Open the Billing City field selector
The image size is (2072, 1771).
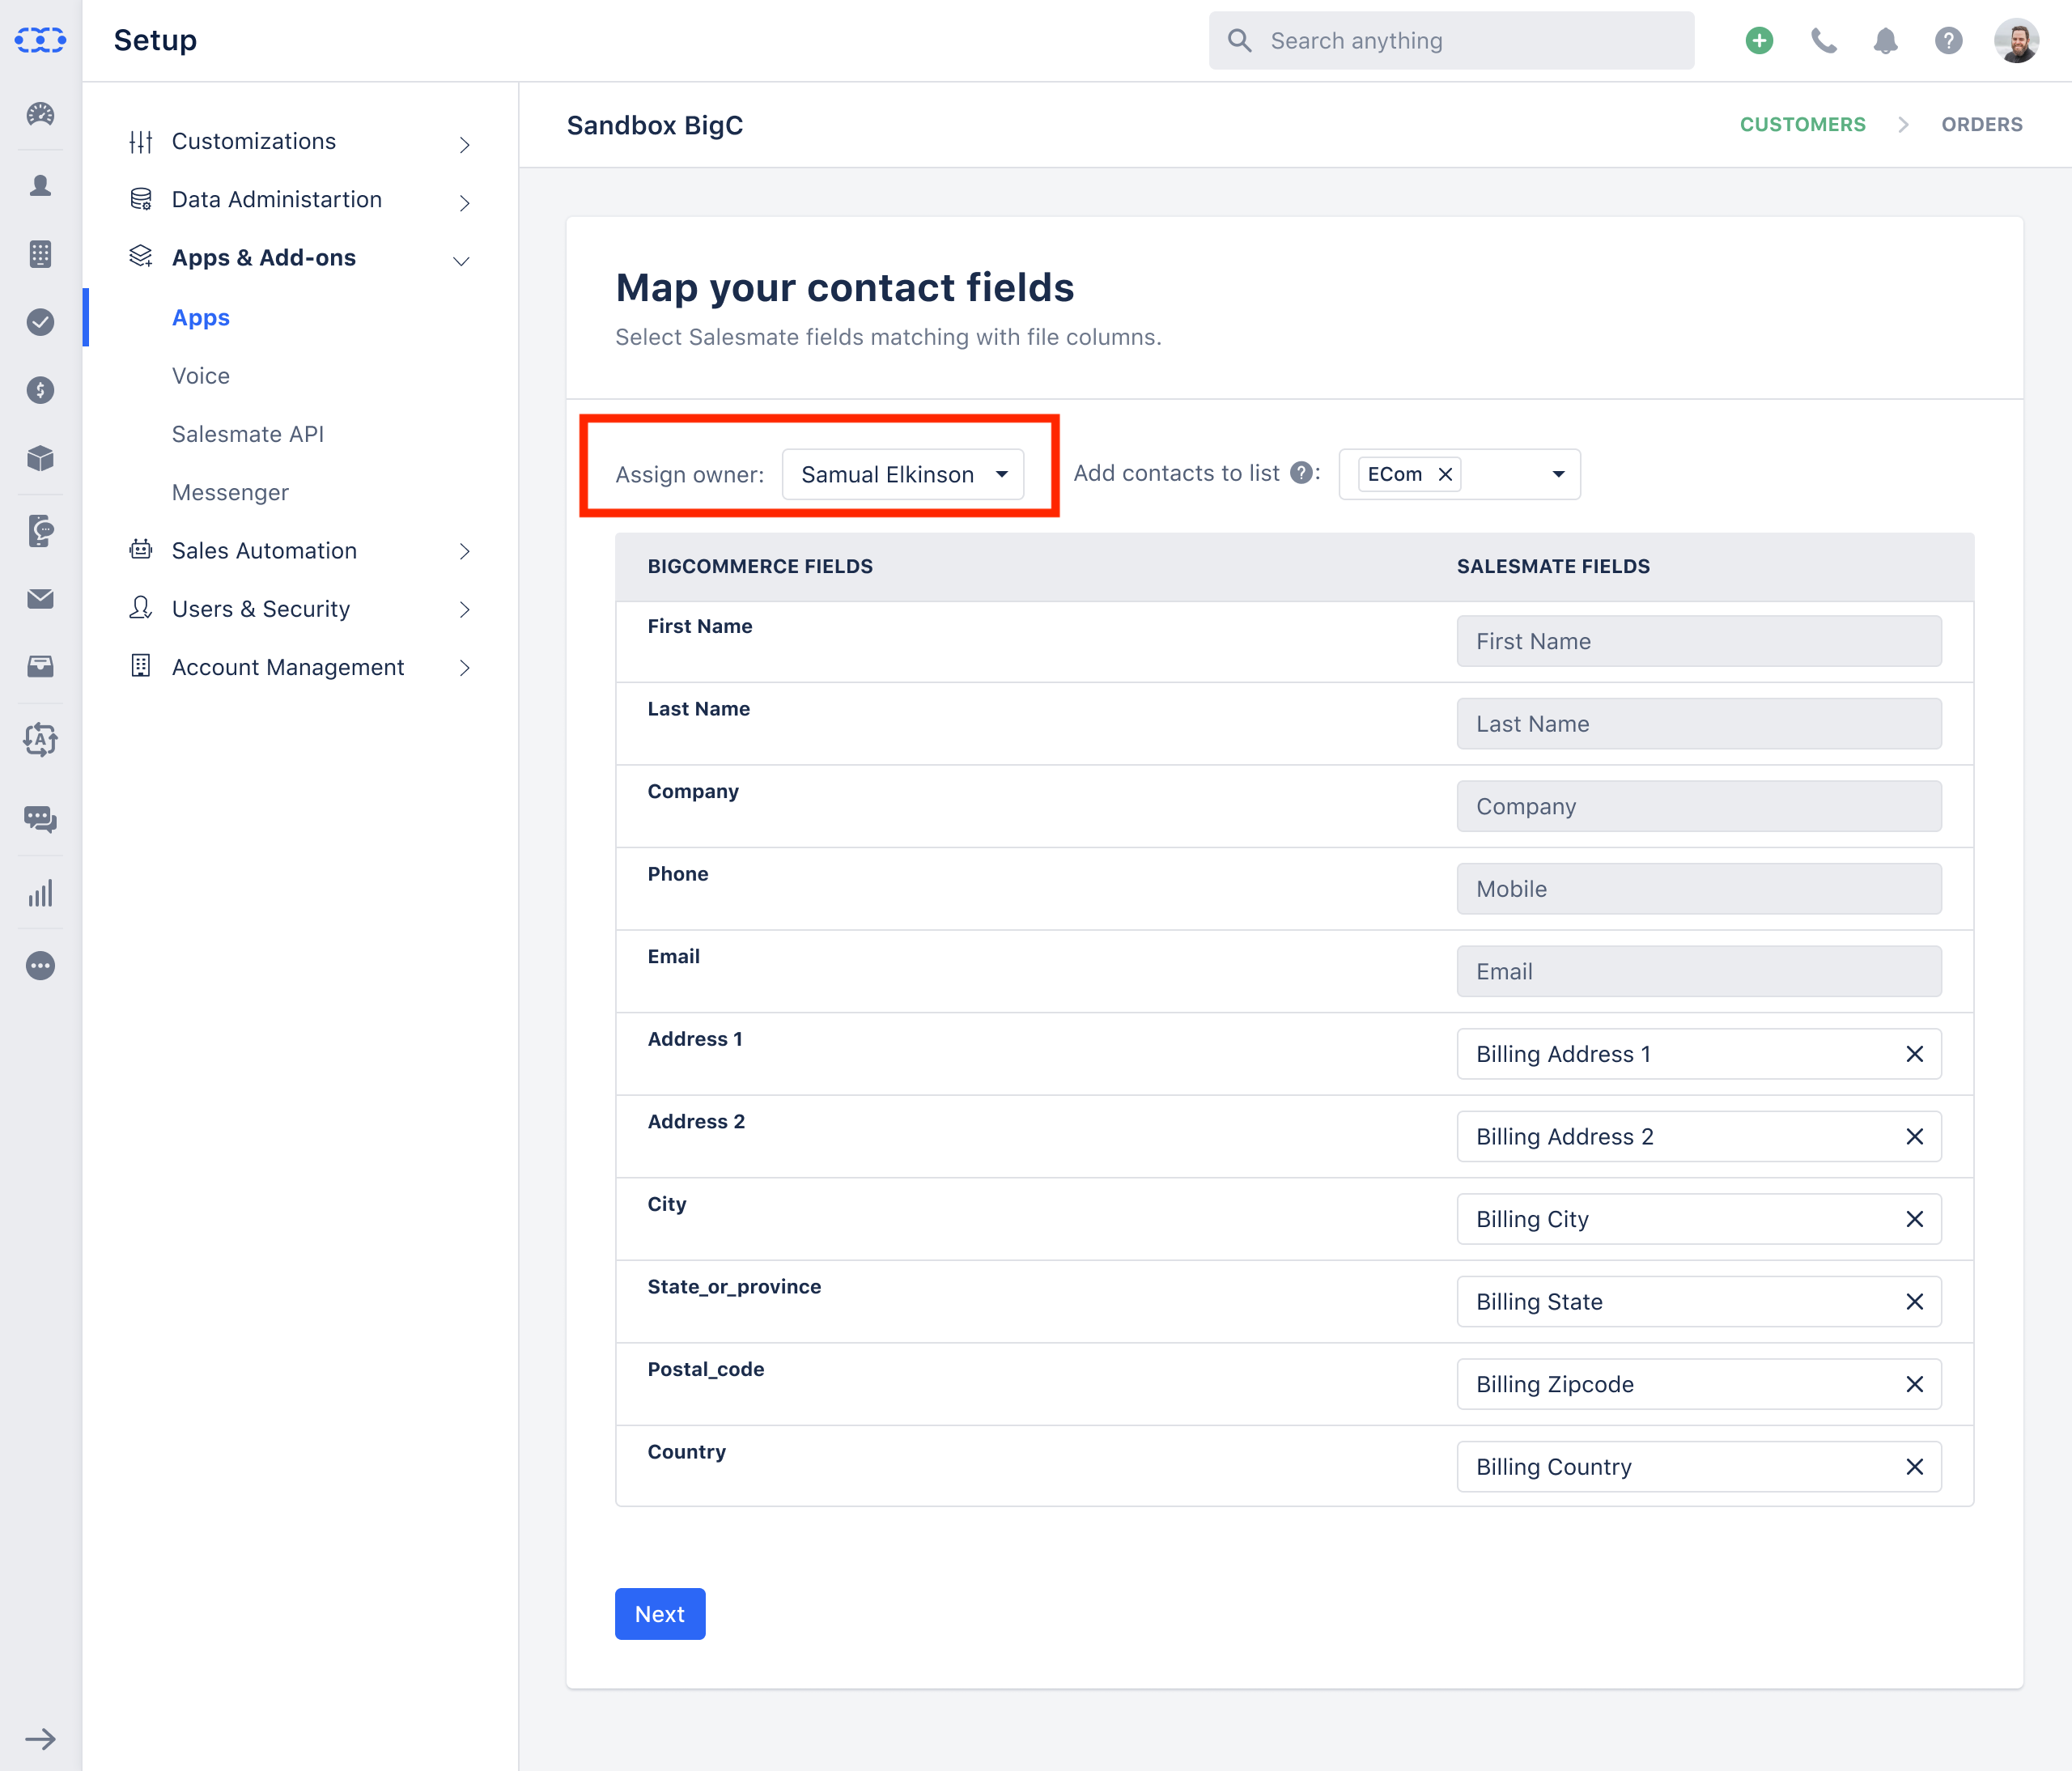click(1698, 1219)
